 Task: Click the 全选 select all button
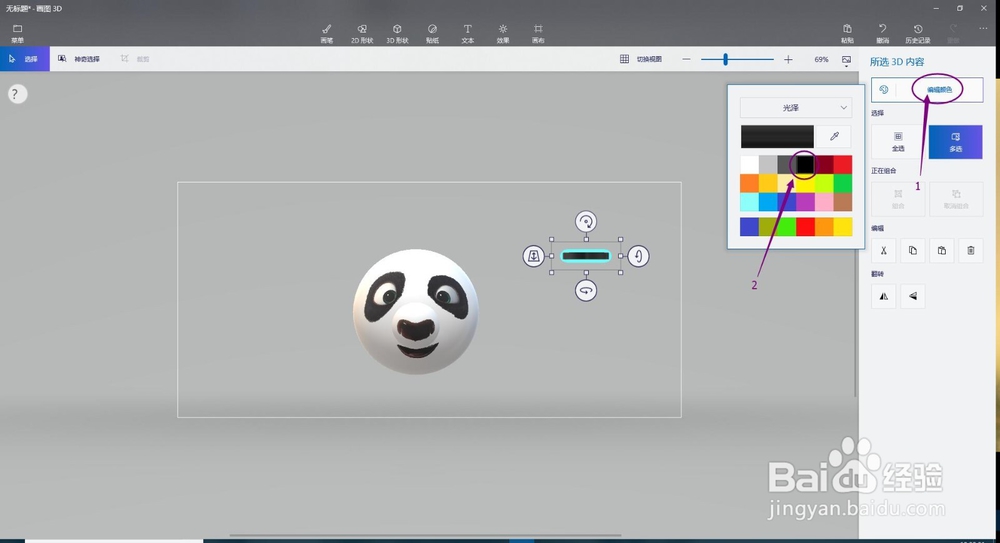click(x=898, y=142)
